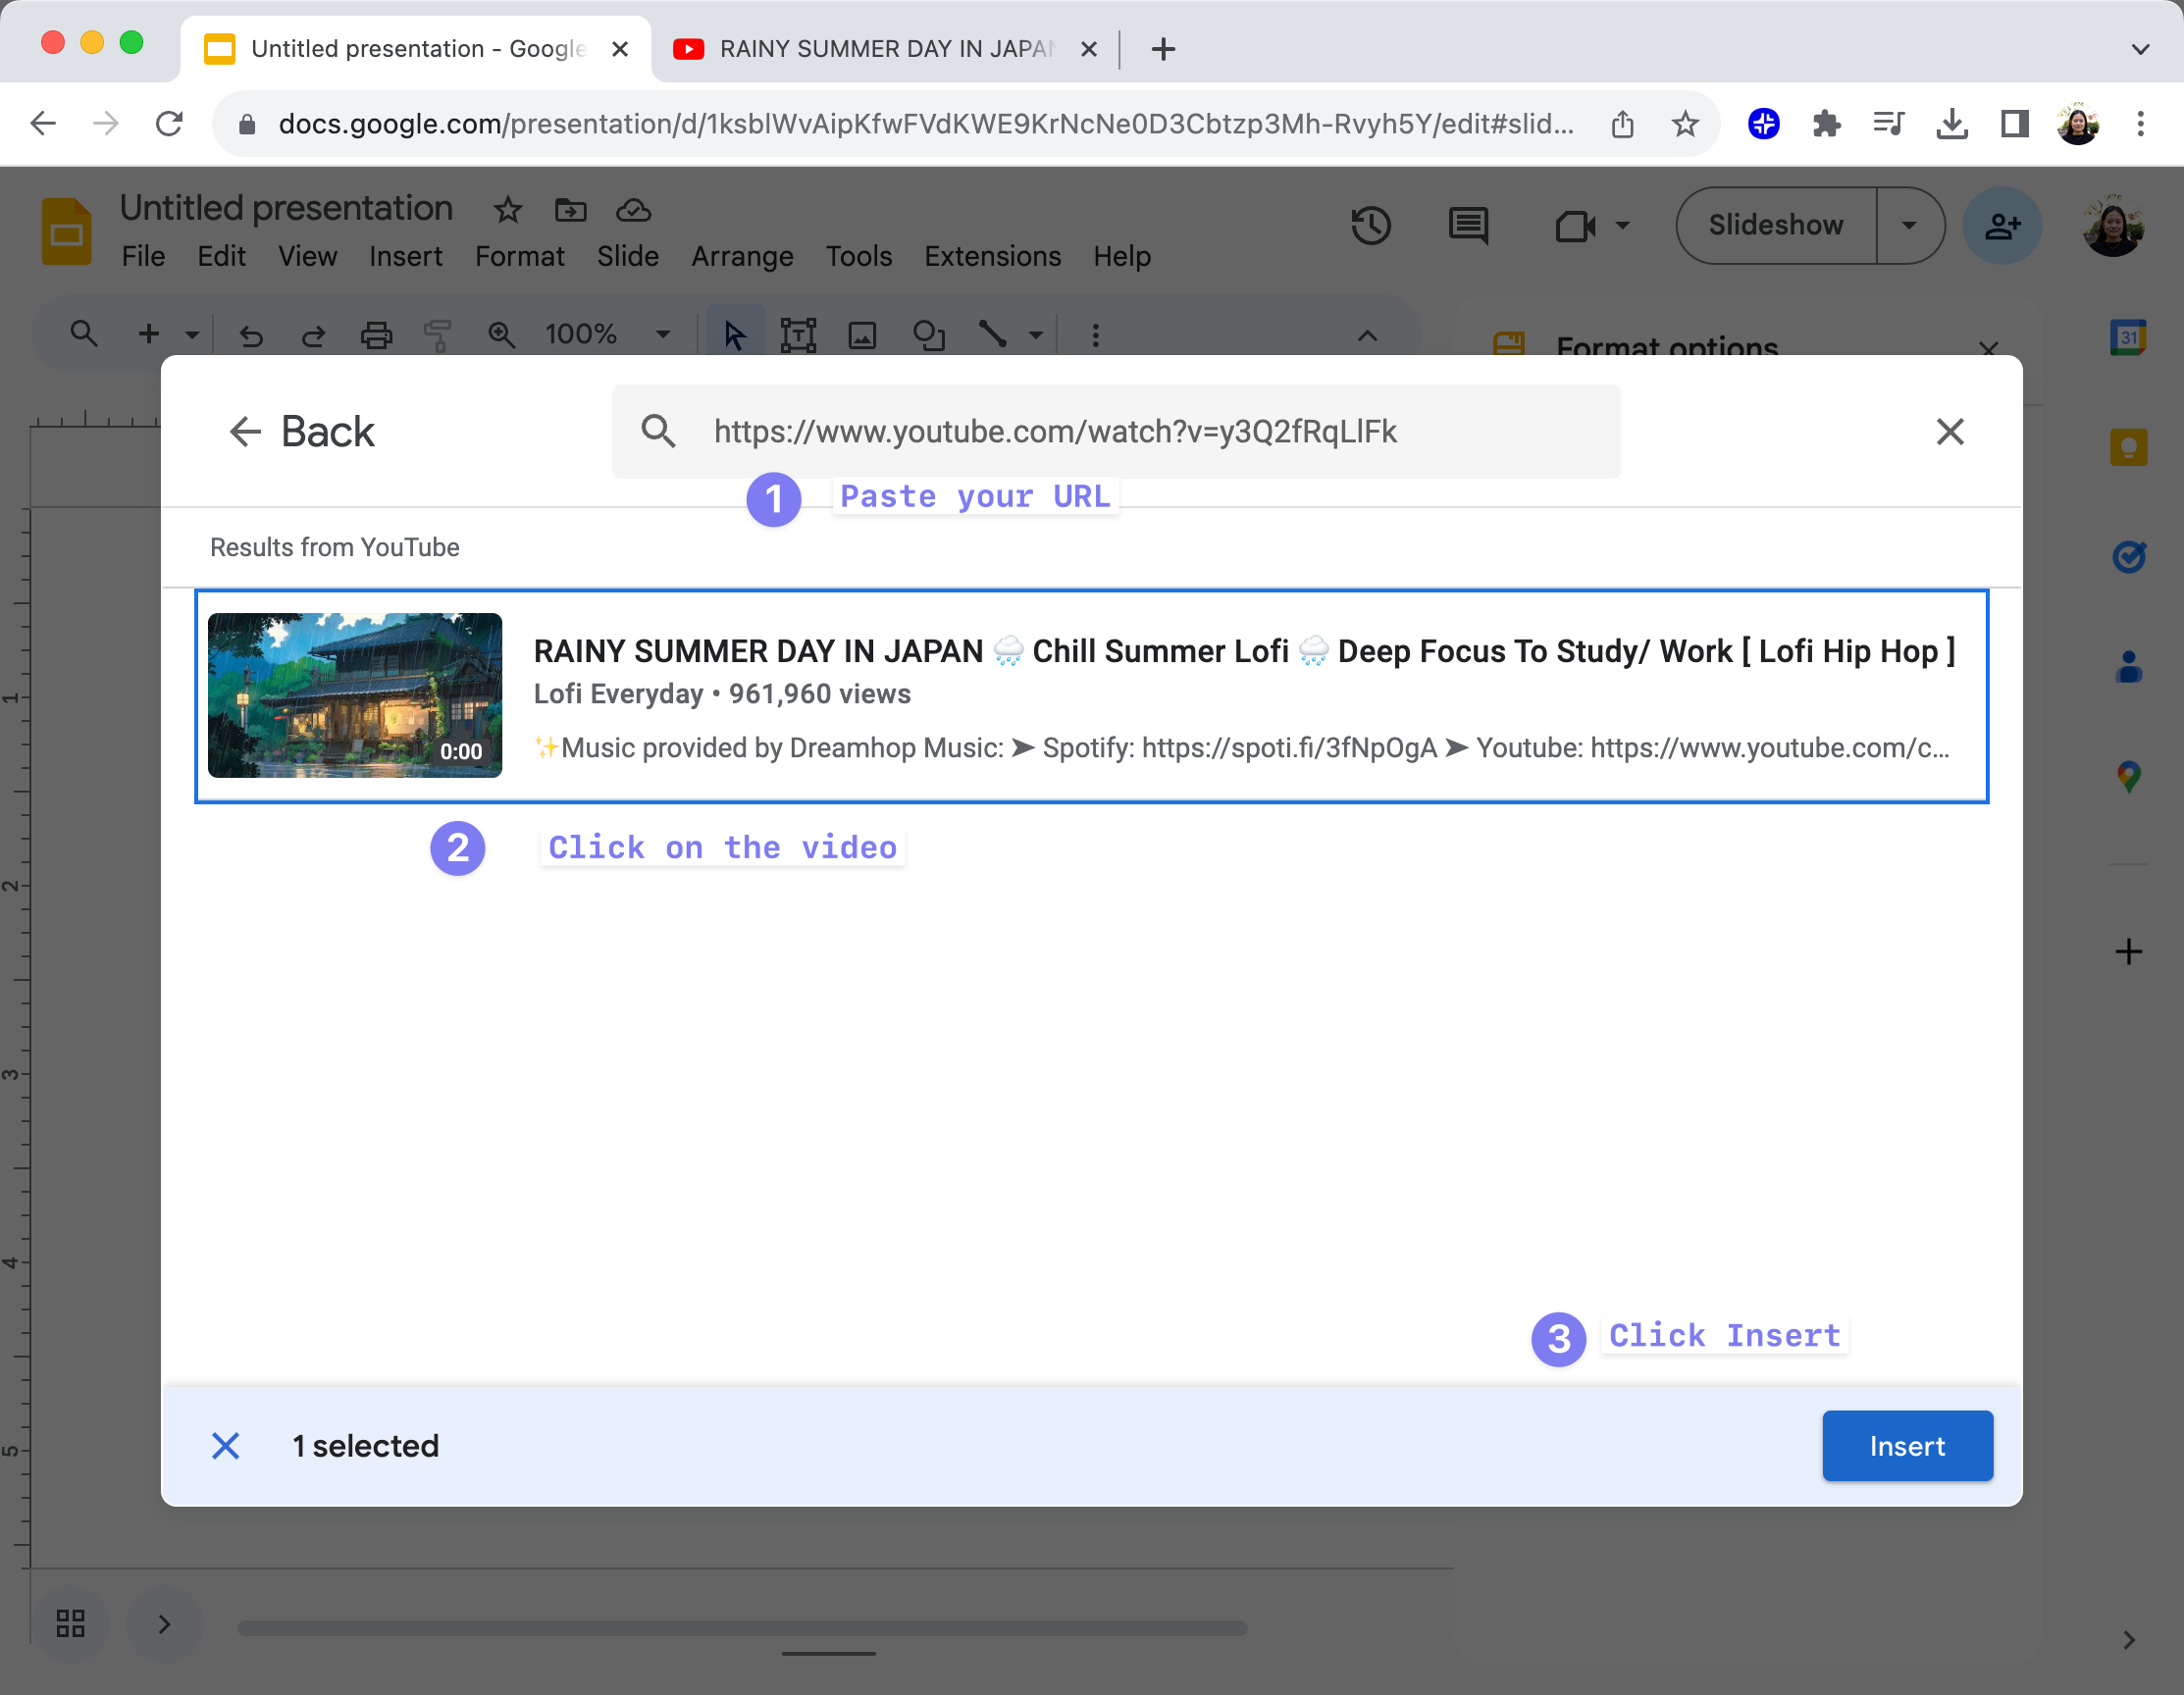Open the Slide menu
The height and width of the screenshot is (1695, 2184).
click(628, 256)
